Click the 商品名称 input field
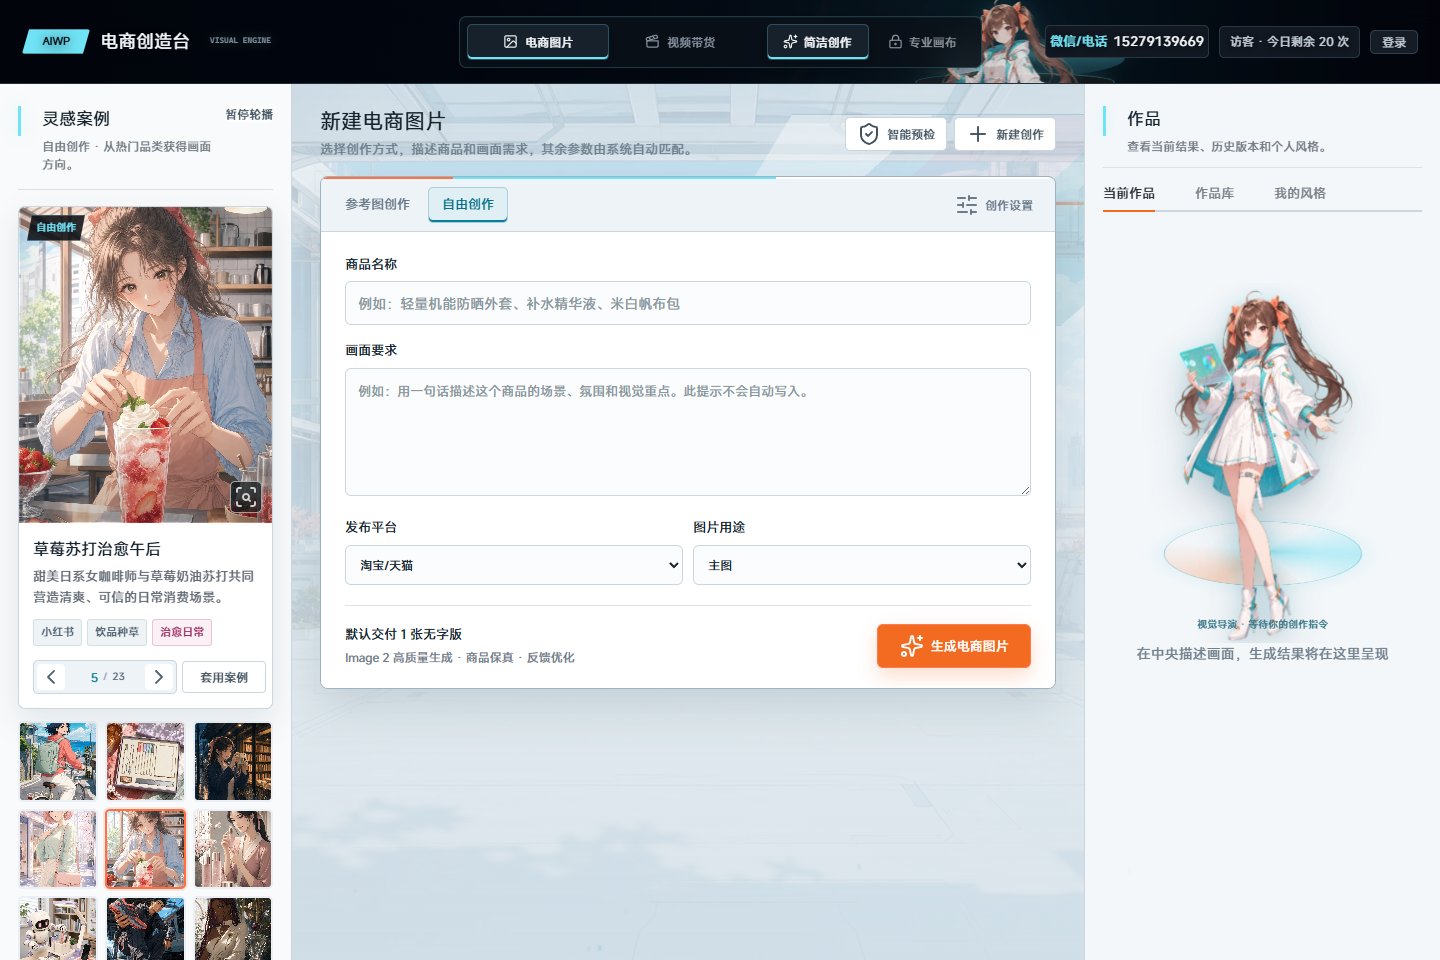The image size is (1440, 960). (688, 303)
